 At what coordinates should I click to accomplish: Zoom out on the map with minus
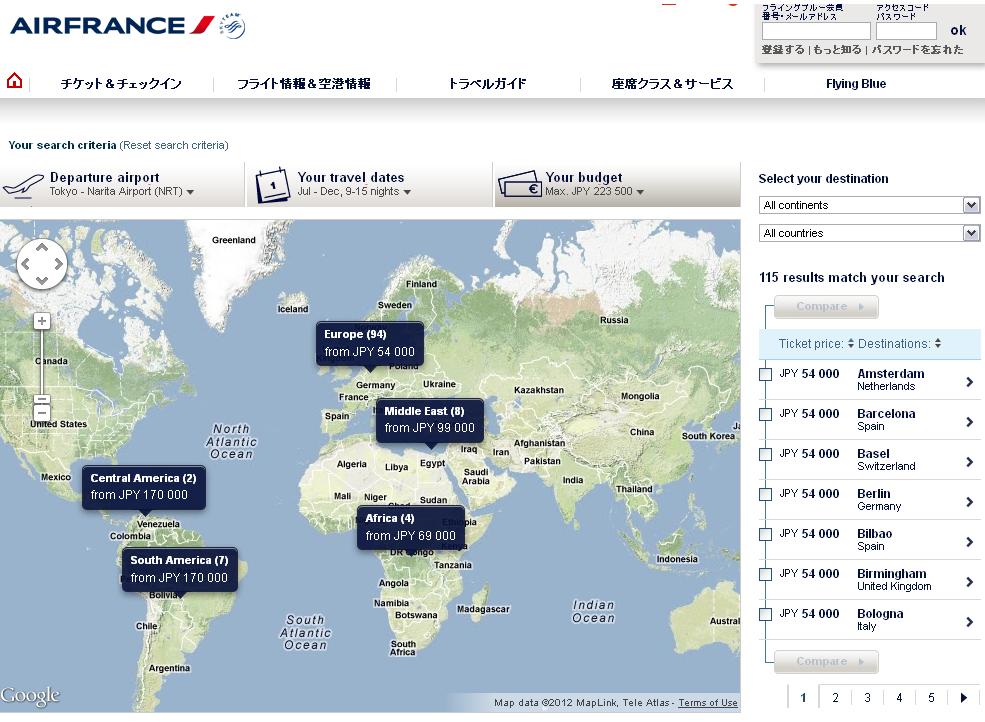point(42,413)
